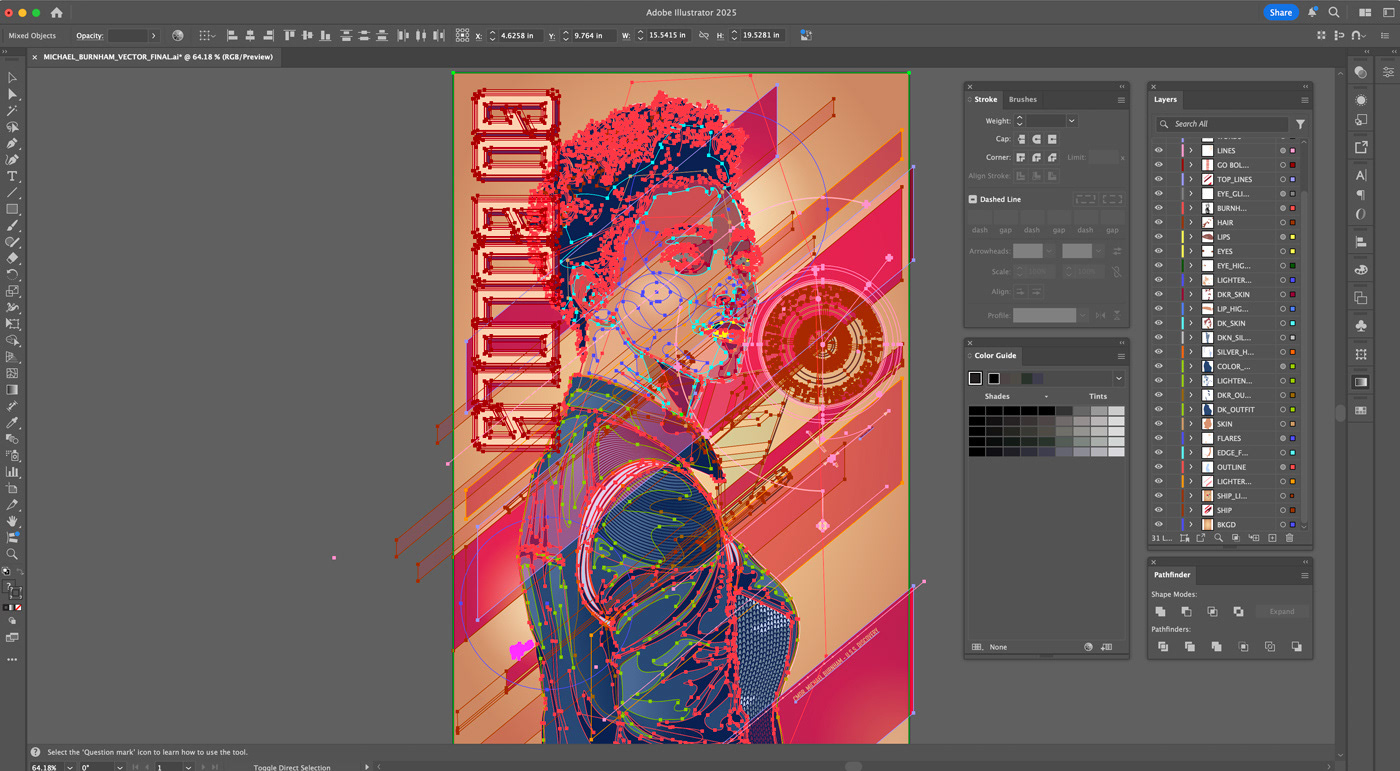Viewport: 1400px width, 771px height.
Task: Hide the EYES layer
Action: tap(1159, 251)
